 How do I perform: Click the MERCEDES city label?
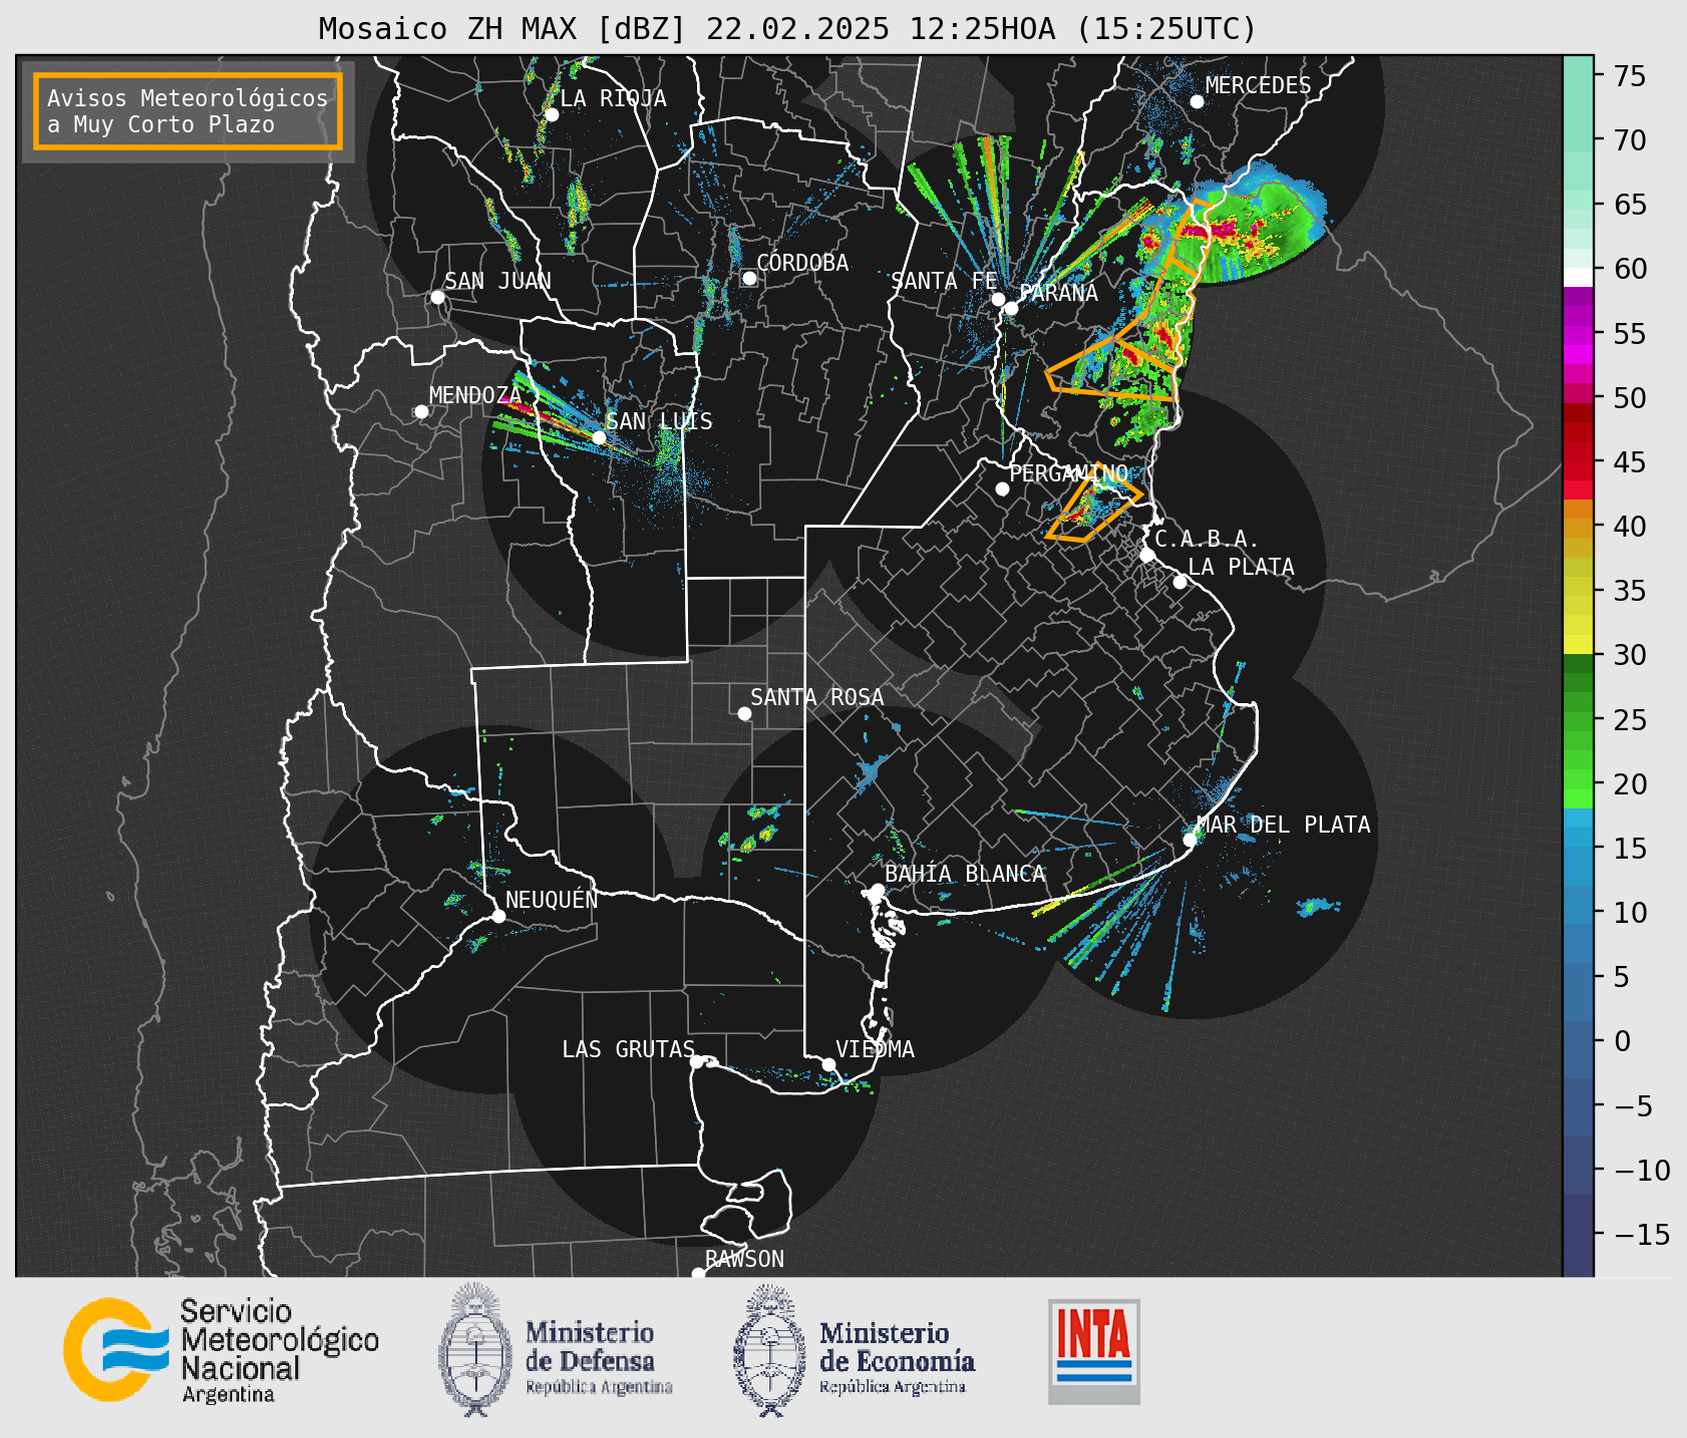(1258, 86)
